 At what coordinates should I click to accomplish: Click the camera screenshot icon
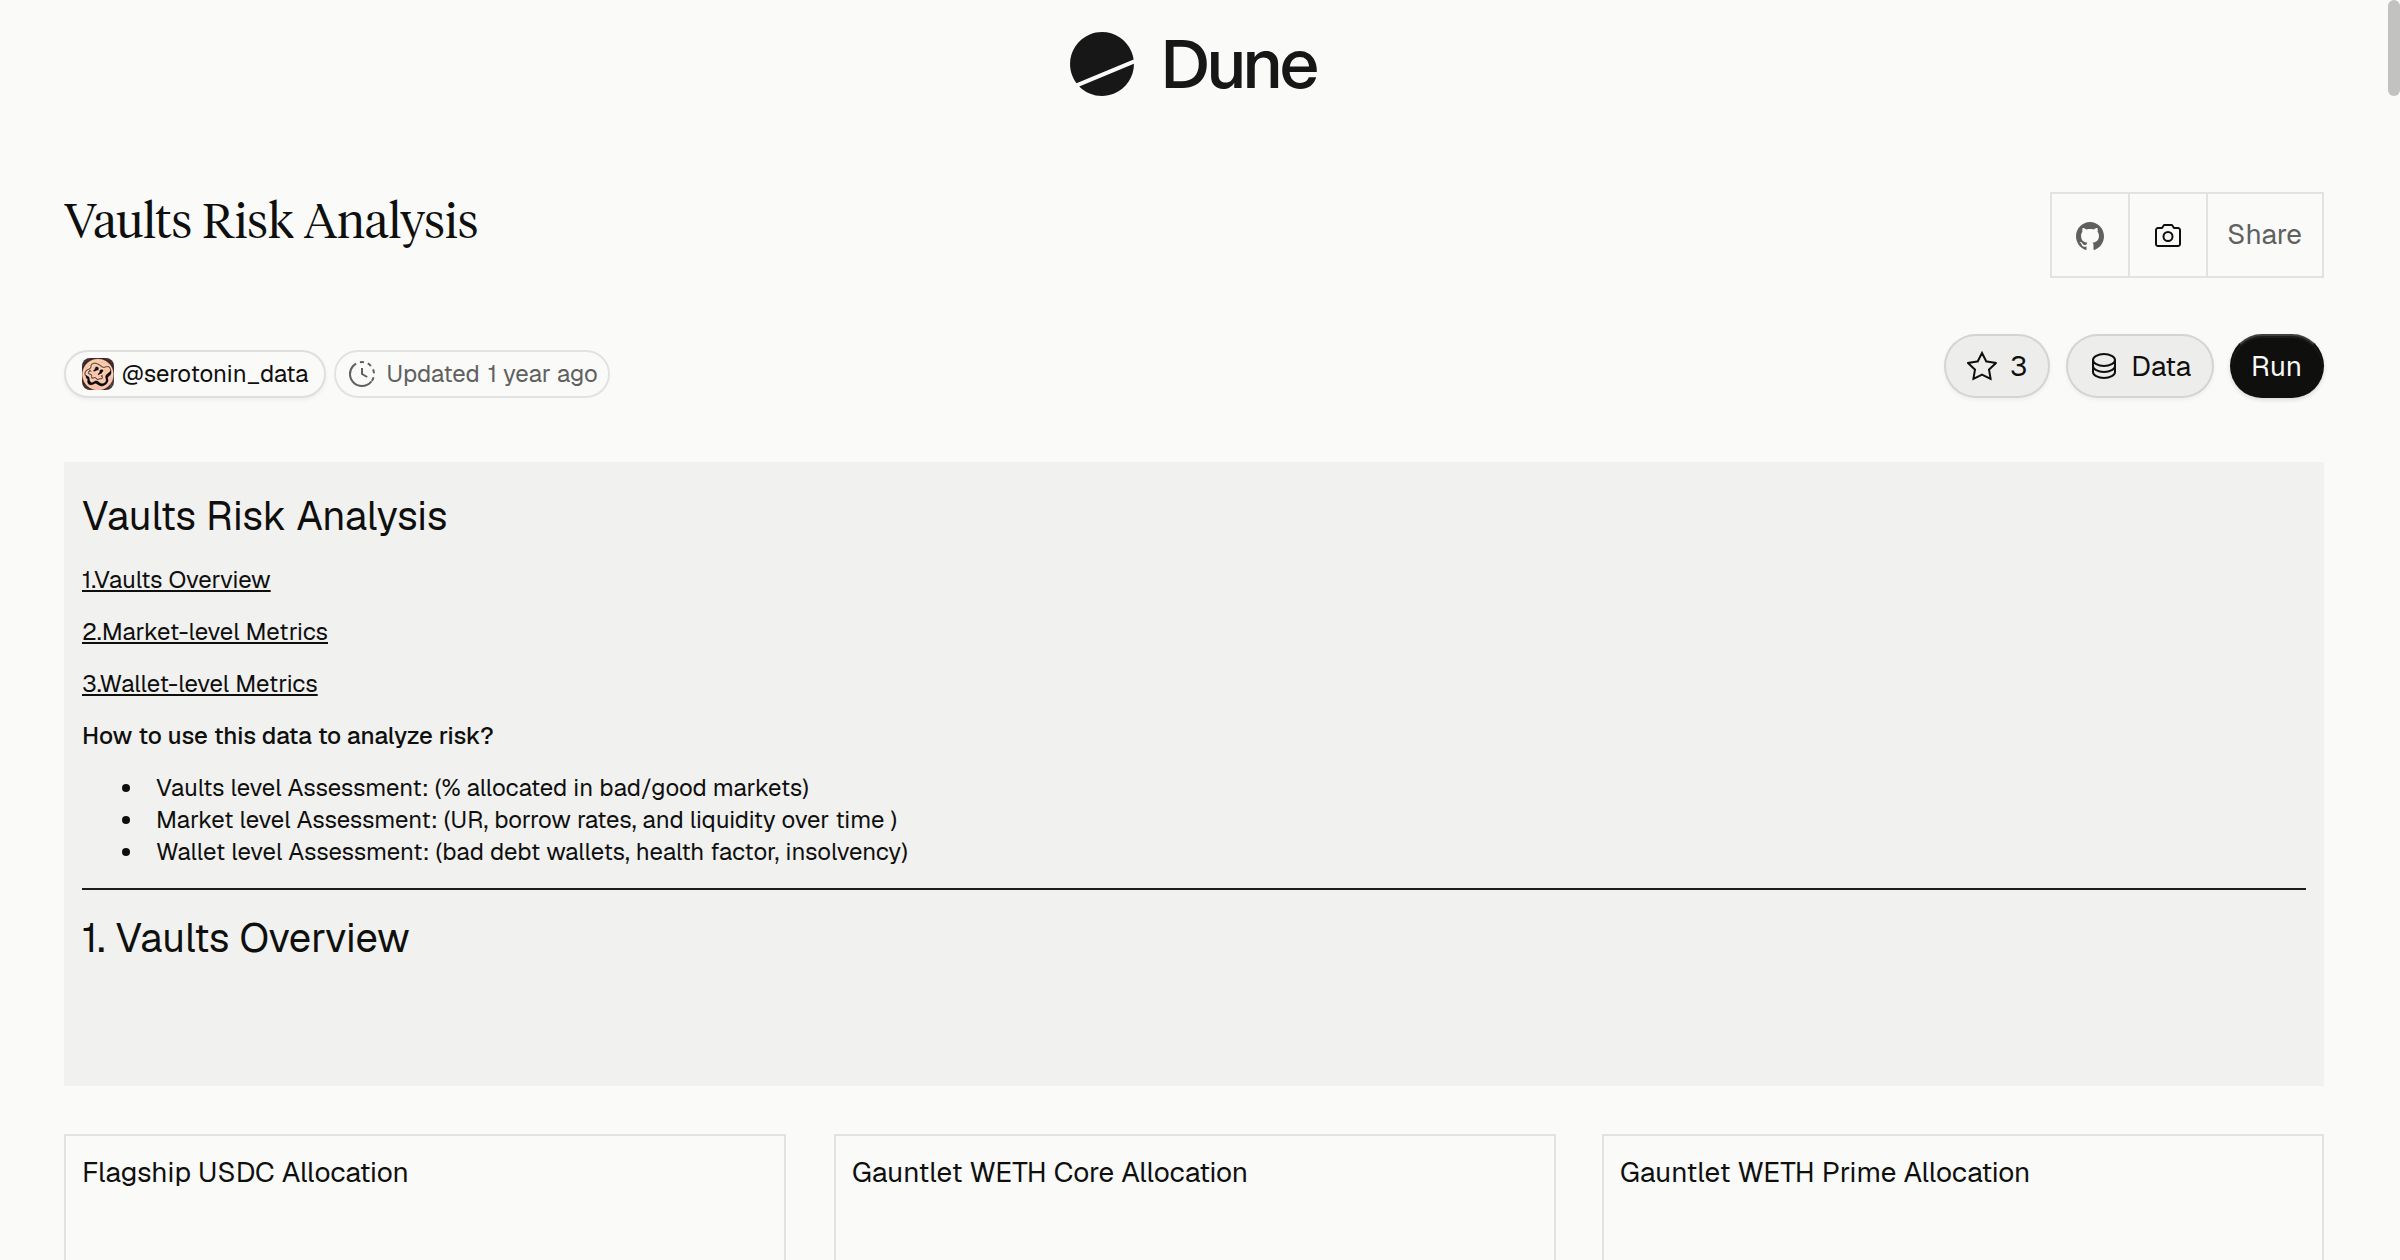point(2168,235)
